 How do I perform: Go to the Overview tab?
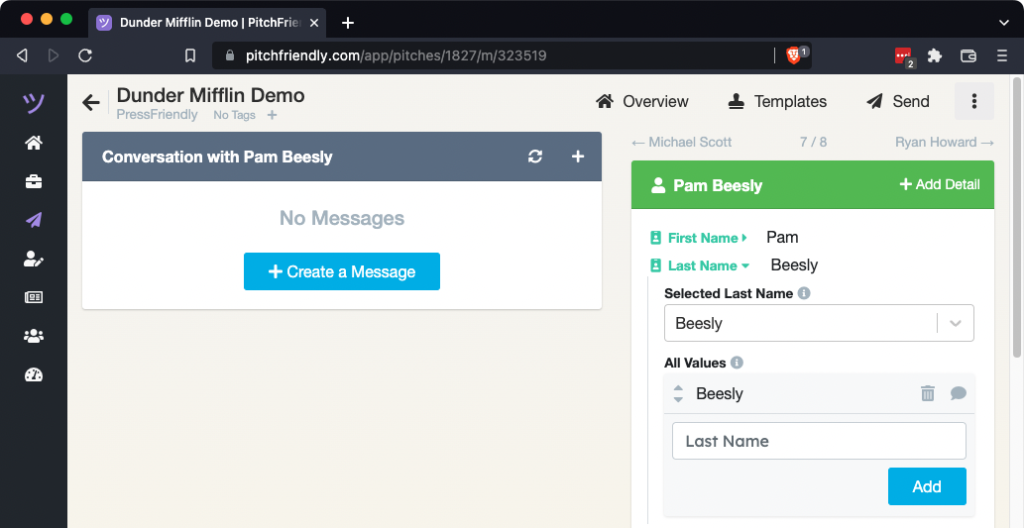(x=642, y=101)
